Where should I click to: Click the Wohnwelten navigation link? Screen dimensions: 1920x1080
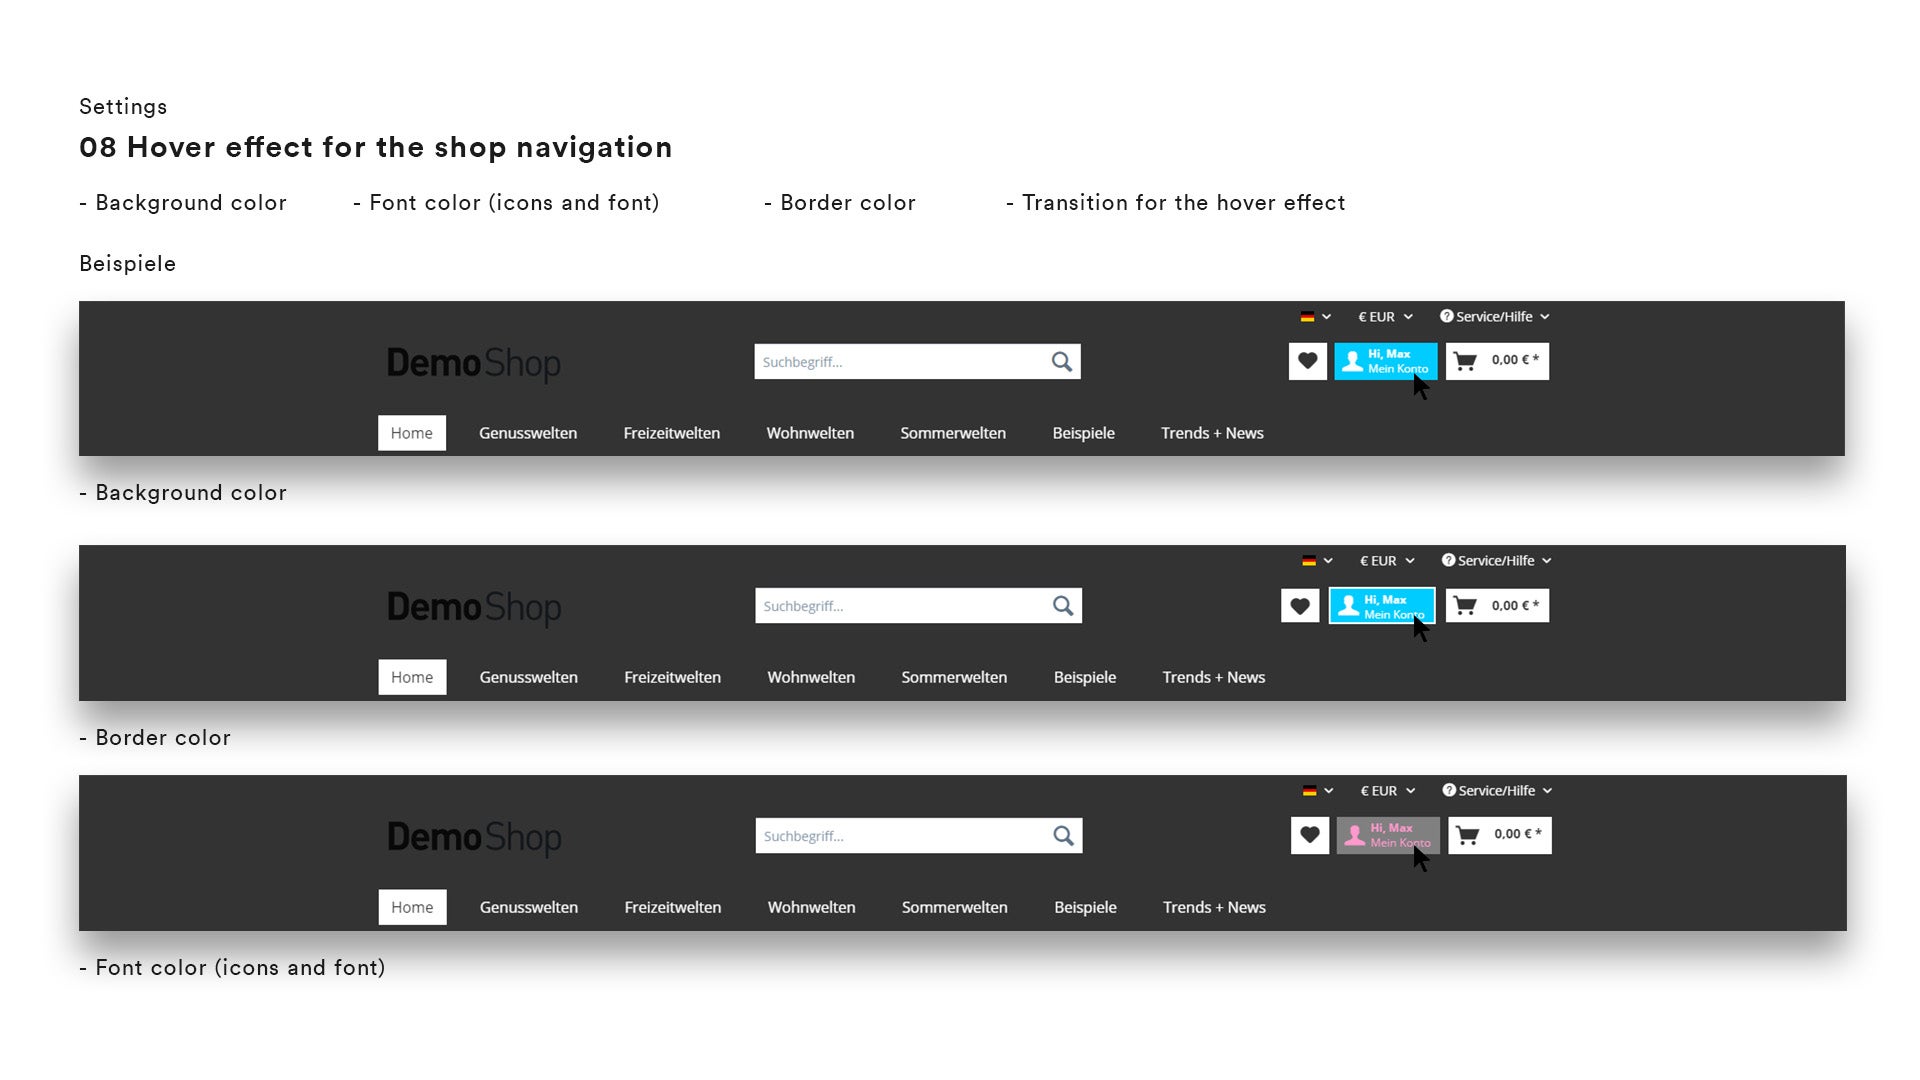(808, 431)
